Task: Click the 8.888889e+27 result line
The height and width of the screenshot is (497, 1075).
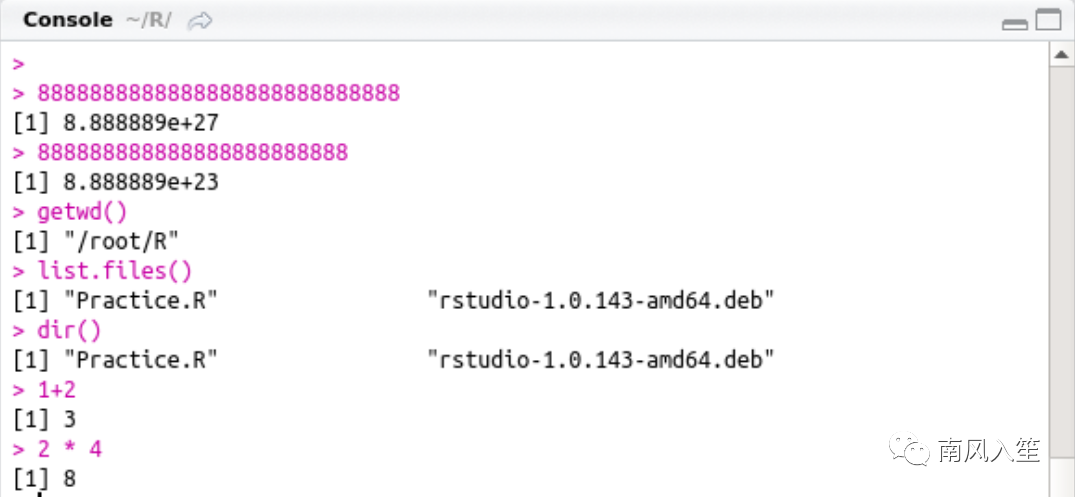Action: click(116, 123)
